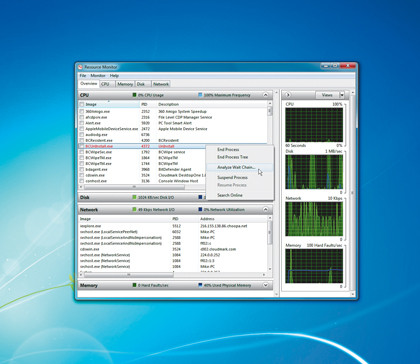
Task: Tick the Image header select-all checkbox
Action: point(82,104)
